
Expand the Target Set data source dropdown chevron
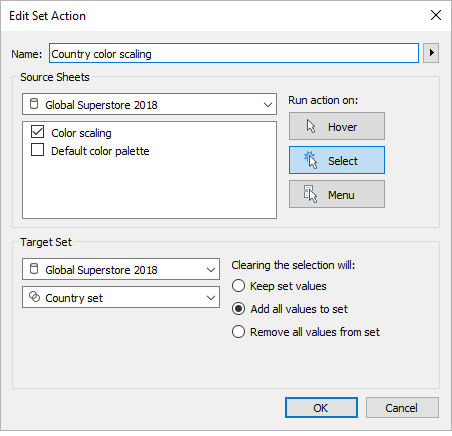click(x=211, y=269)
